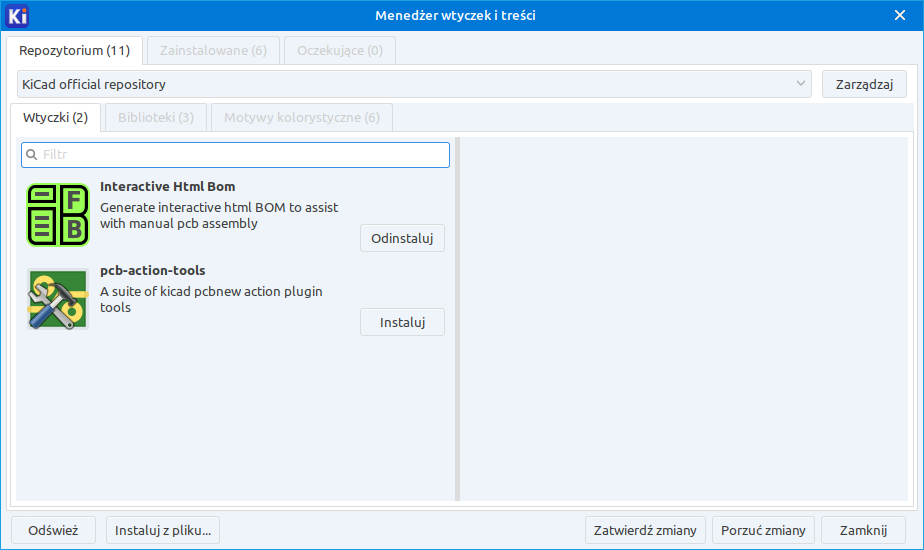Click the KiCad logo icon in title bar
924x550 pixels.
click(16, 16)
